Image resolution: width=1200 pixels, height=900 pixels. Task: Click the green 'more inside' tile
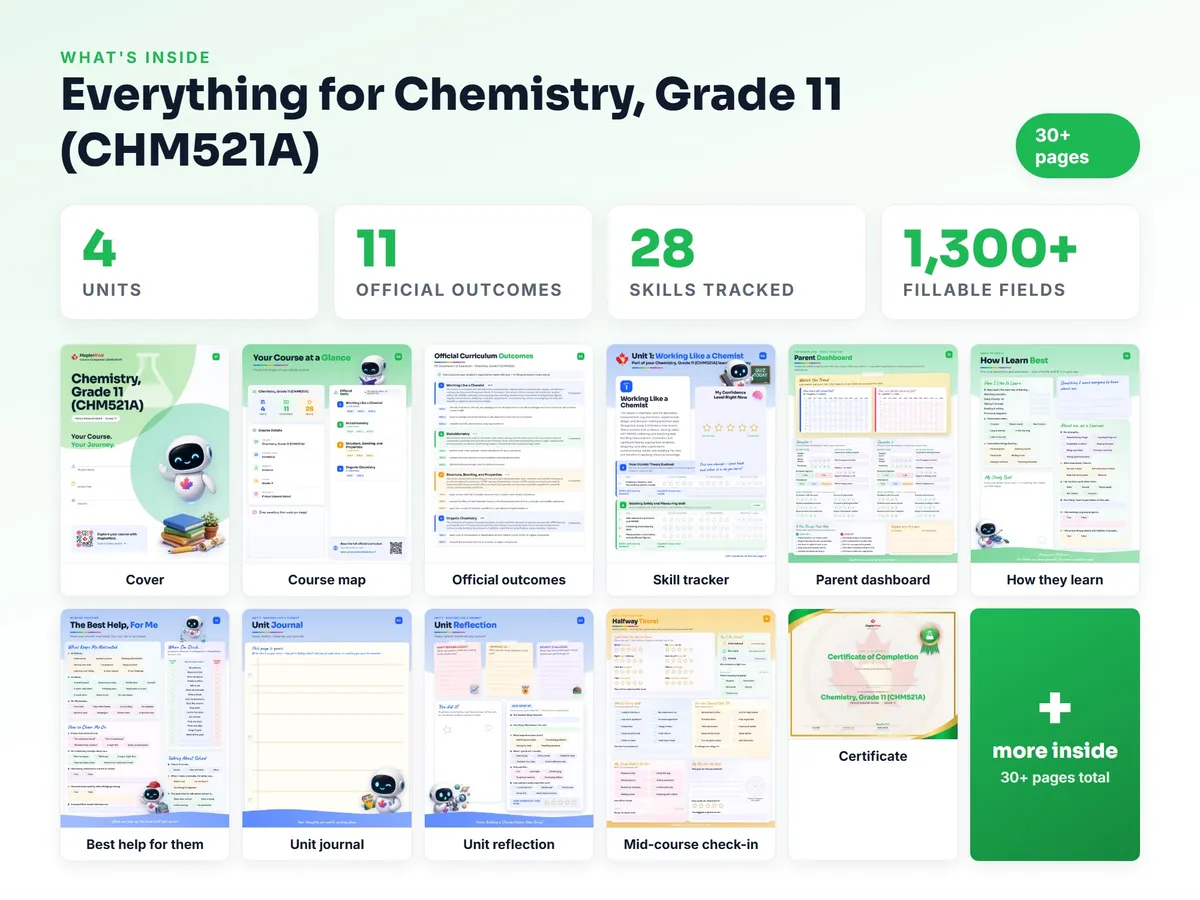(1055, 734)
